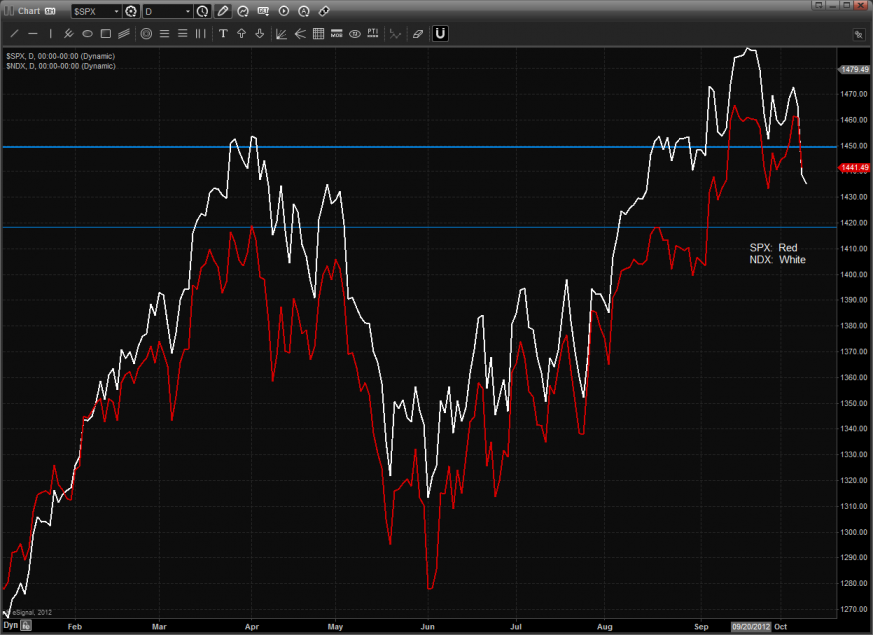
Task: Select the trend line drawing tool
Action: [14, 34]
